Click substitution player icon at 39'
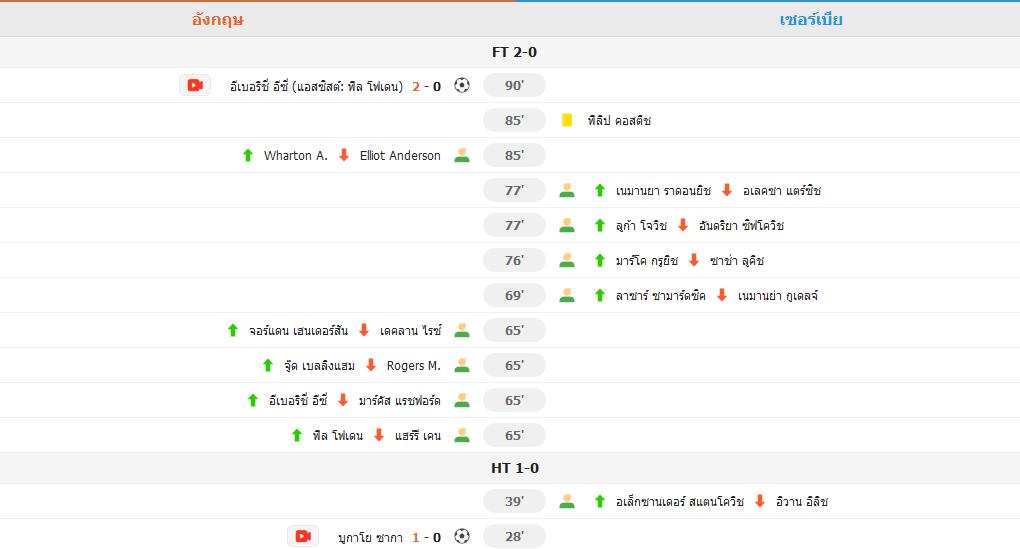The width and height of the screenshot is (1020, 549). pyautogui.click(x=567, y=502)
